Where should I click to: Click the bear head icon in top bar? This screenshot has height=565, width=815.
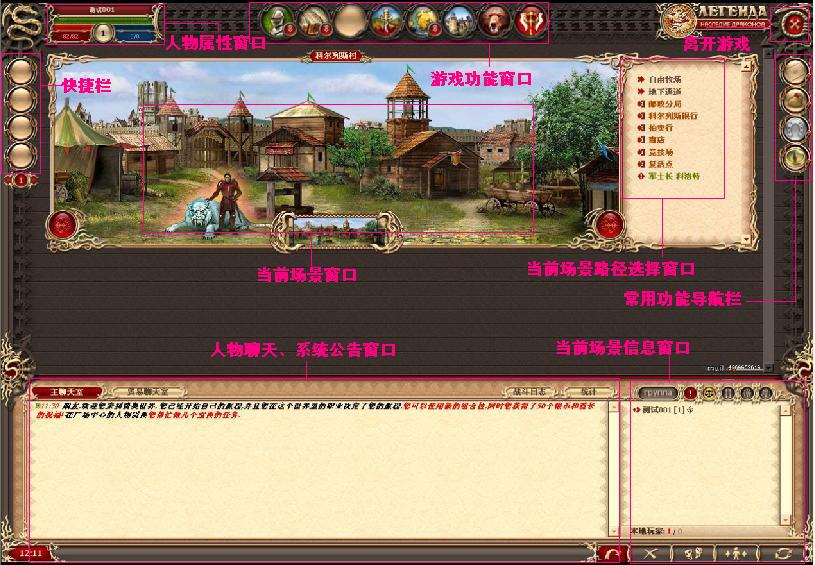click(494, 21)
